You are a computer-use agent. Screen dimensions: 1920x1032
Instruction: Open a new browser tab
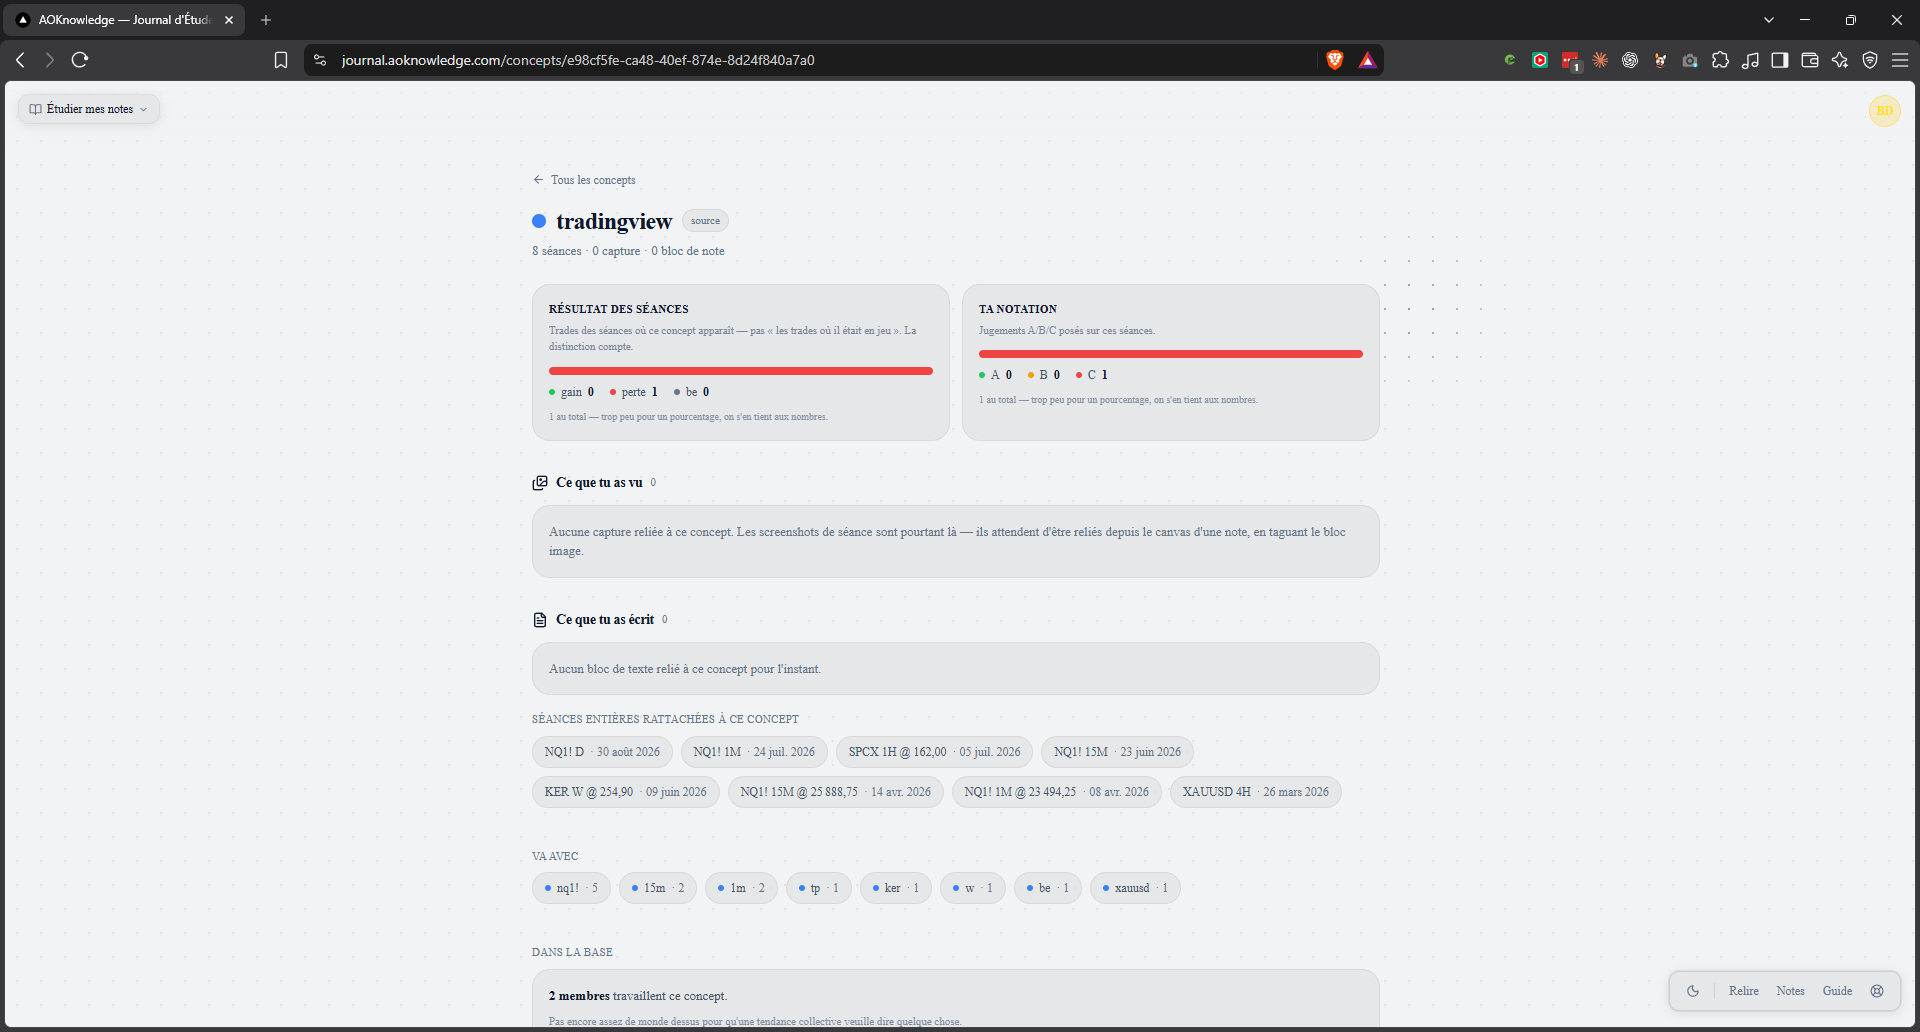pyautogui.click(x=266, y=20)
